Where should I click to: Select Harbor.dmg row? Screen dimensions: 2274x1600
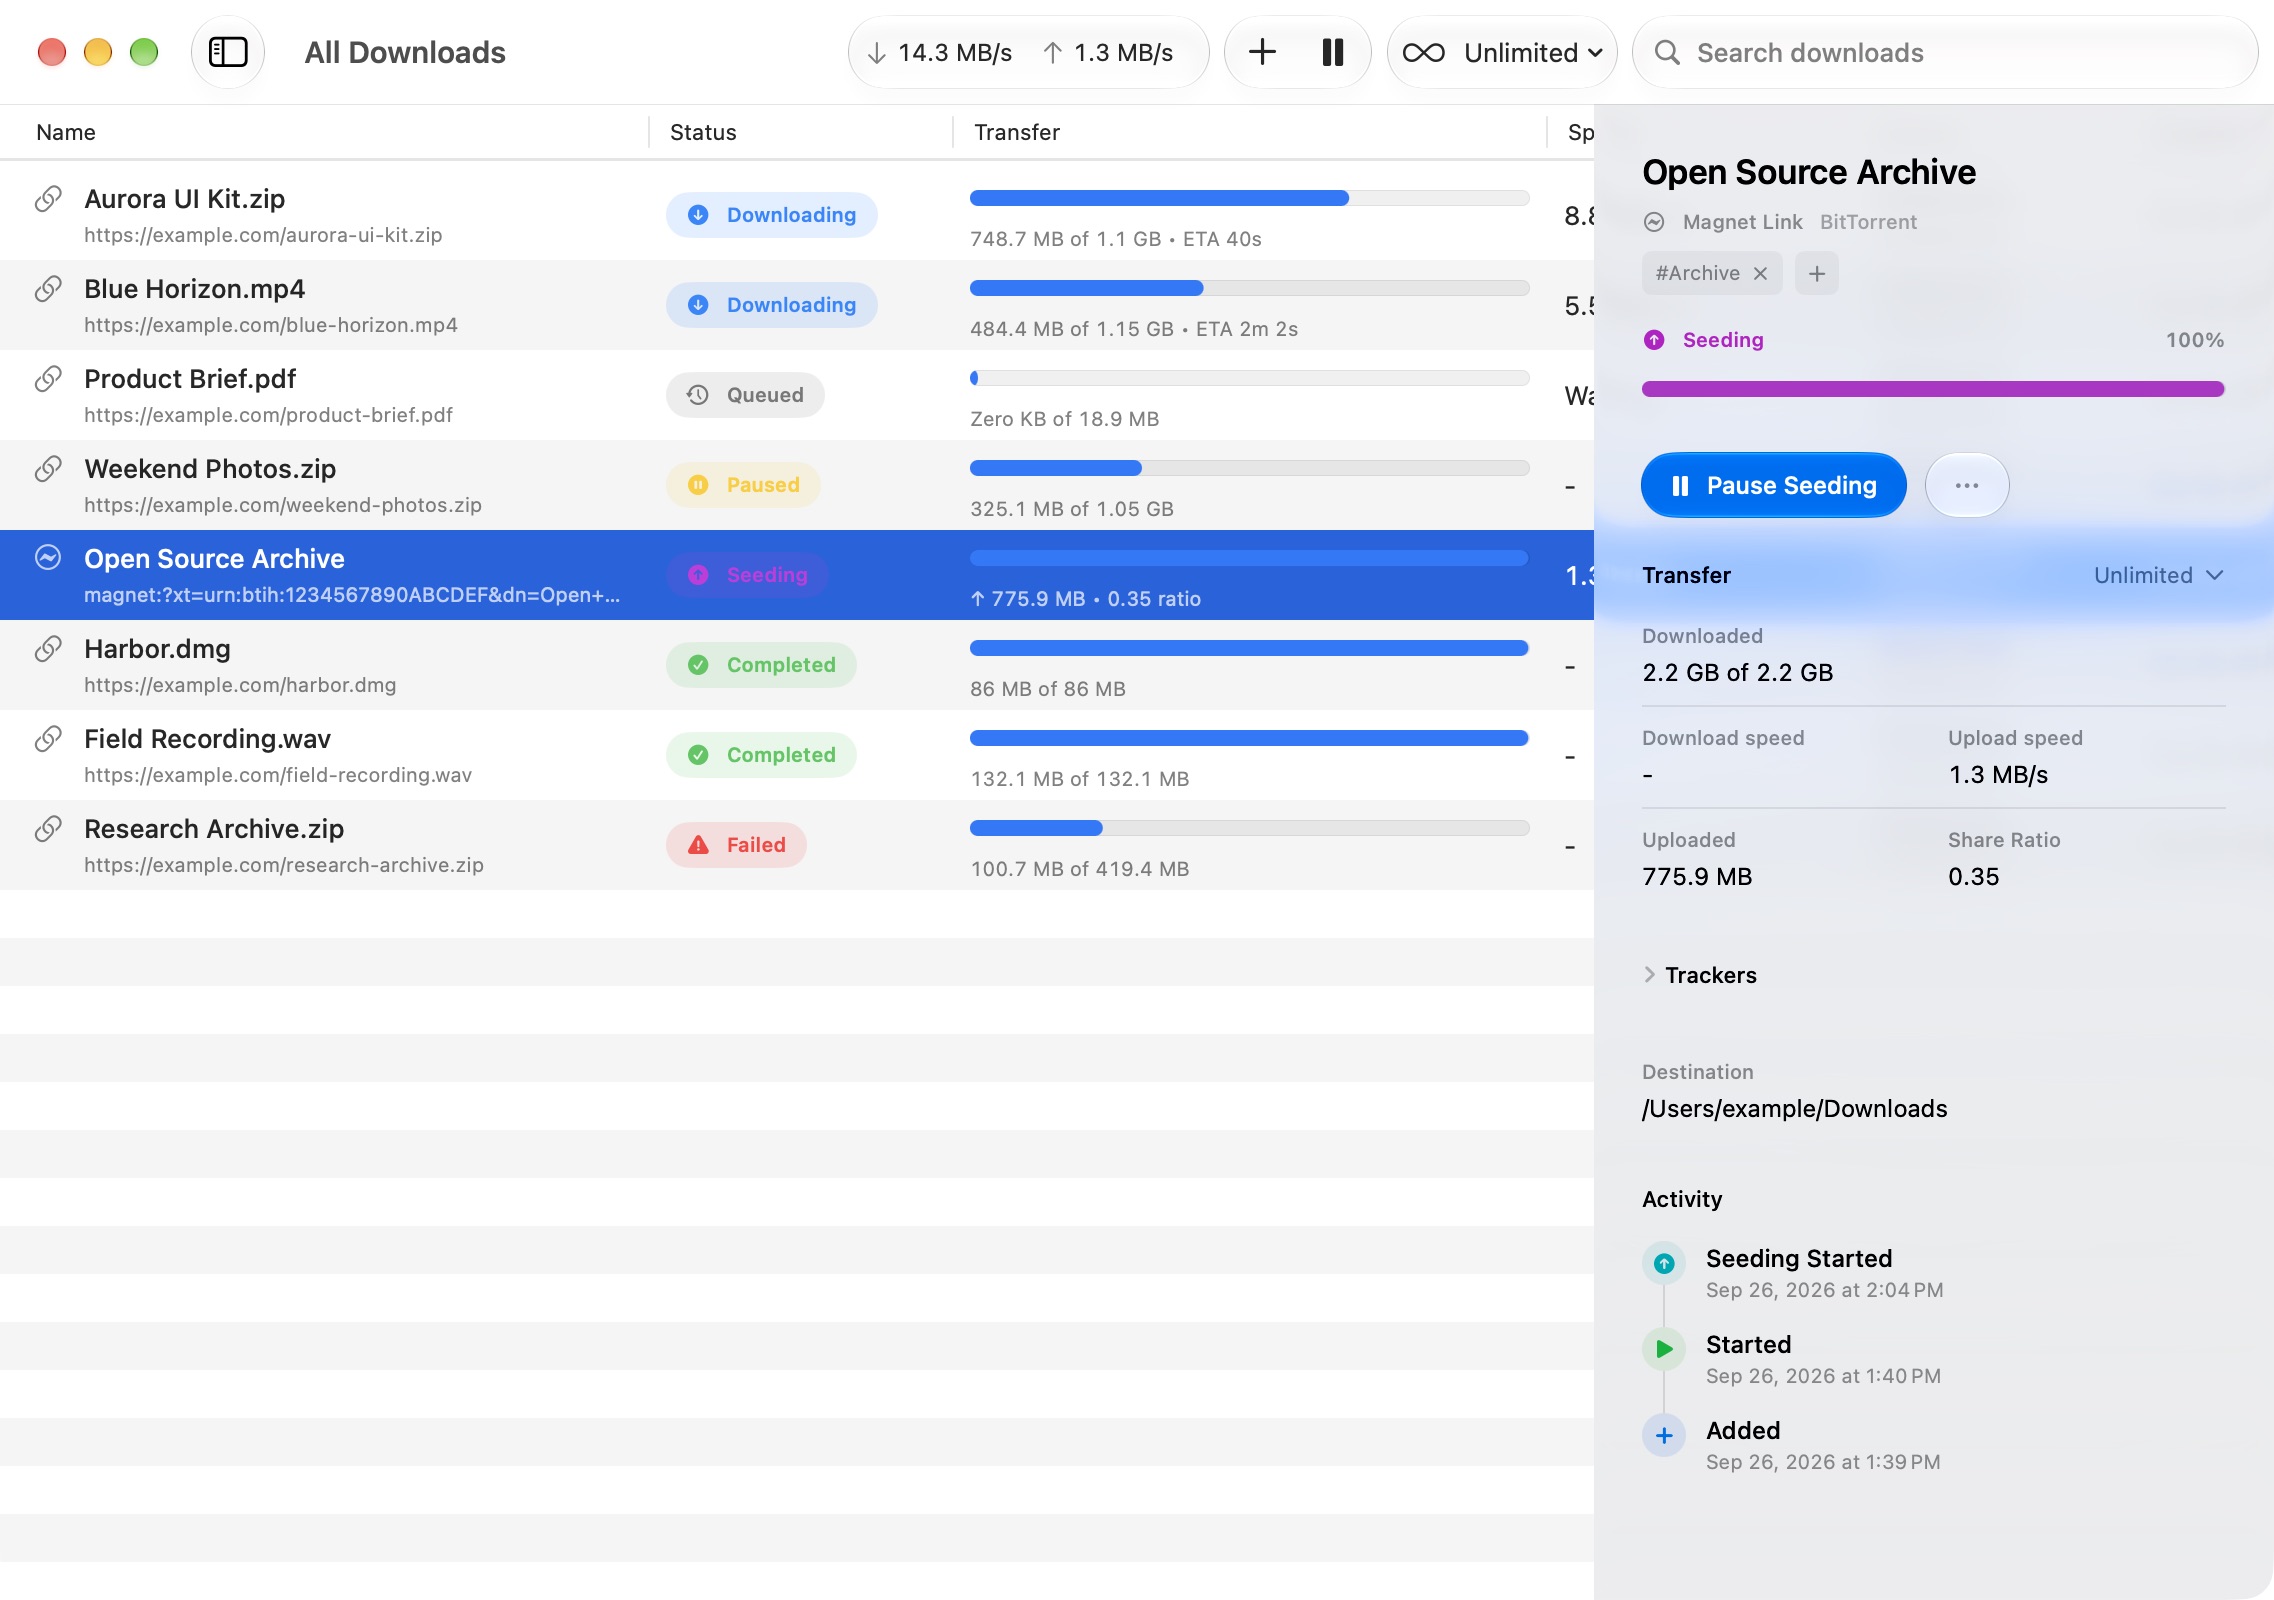[797, 665]
